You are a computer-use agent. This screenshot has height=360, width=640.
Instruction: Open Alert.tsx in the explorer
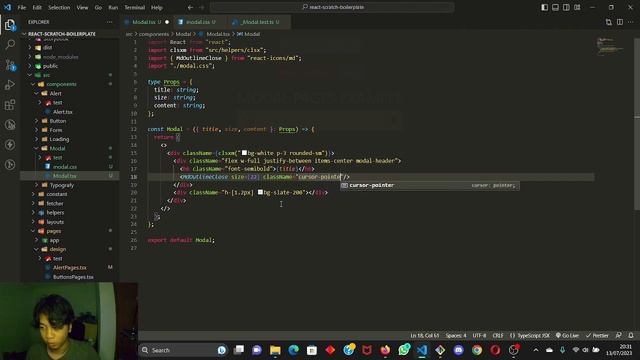click(62, 112)
